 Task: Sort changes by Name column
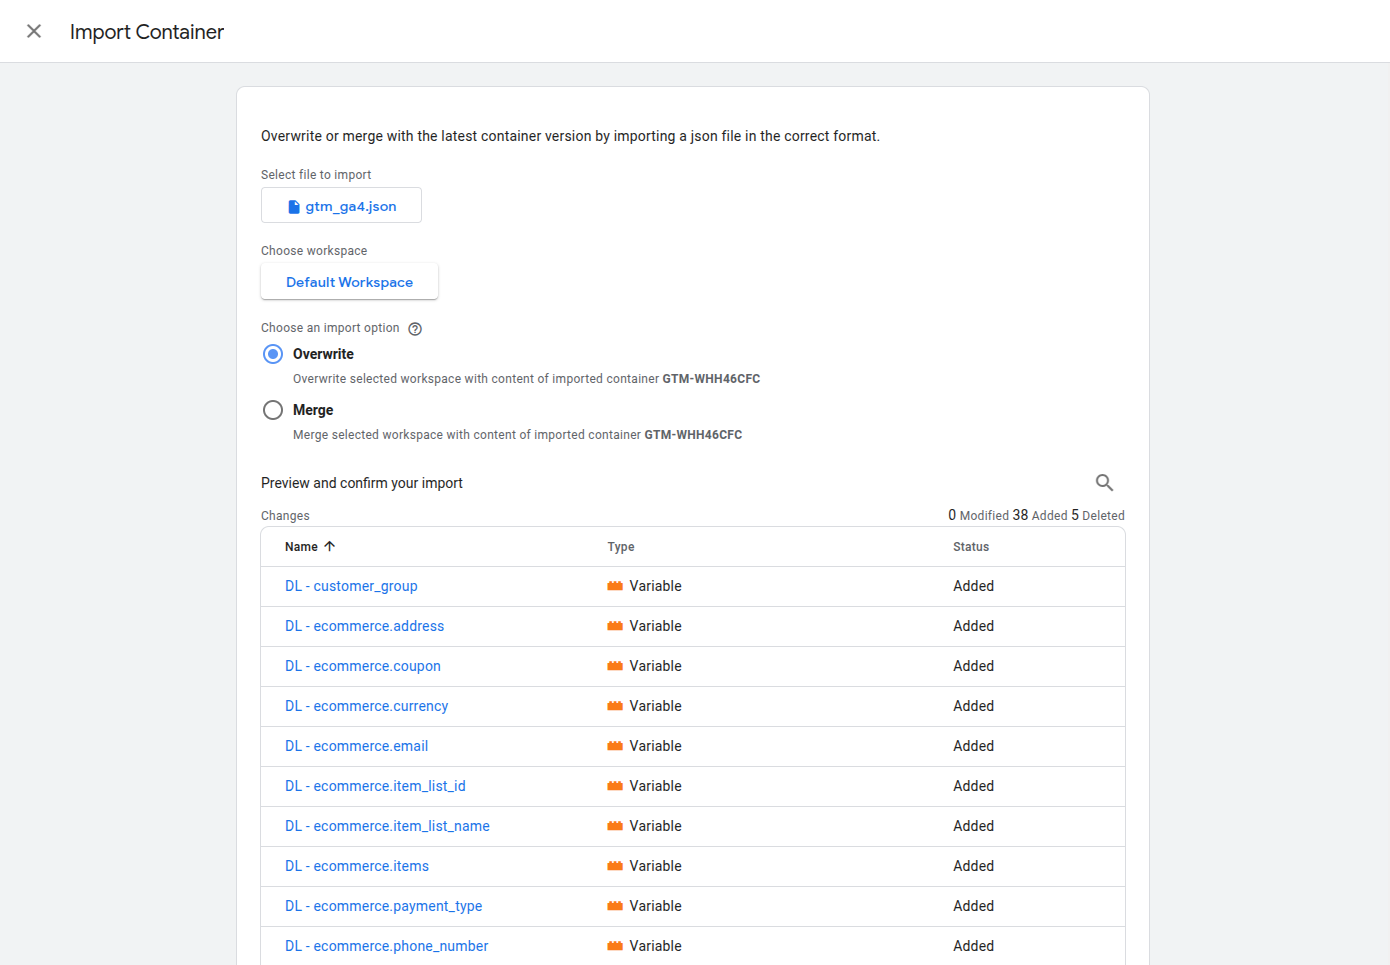(301, 547)
